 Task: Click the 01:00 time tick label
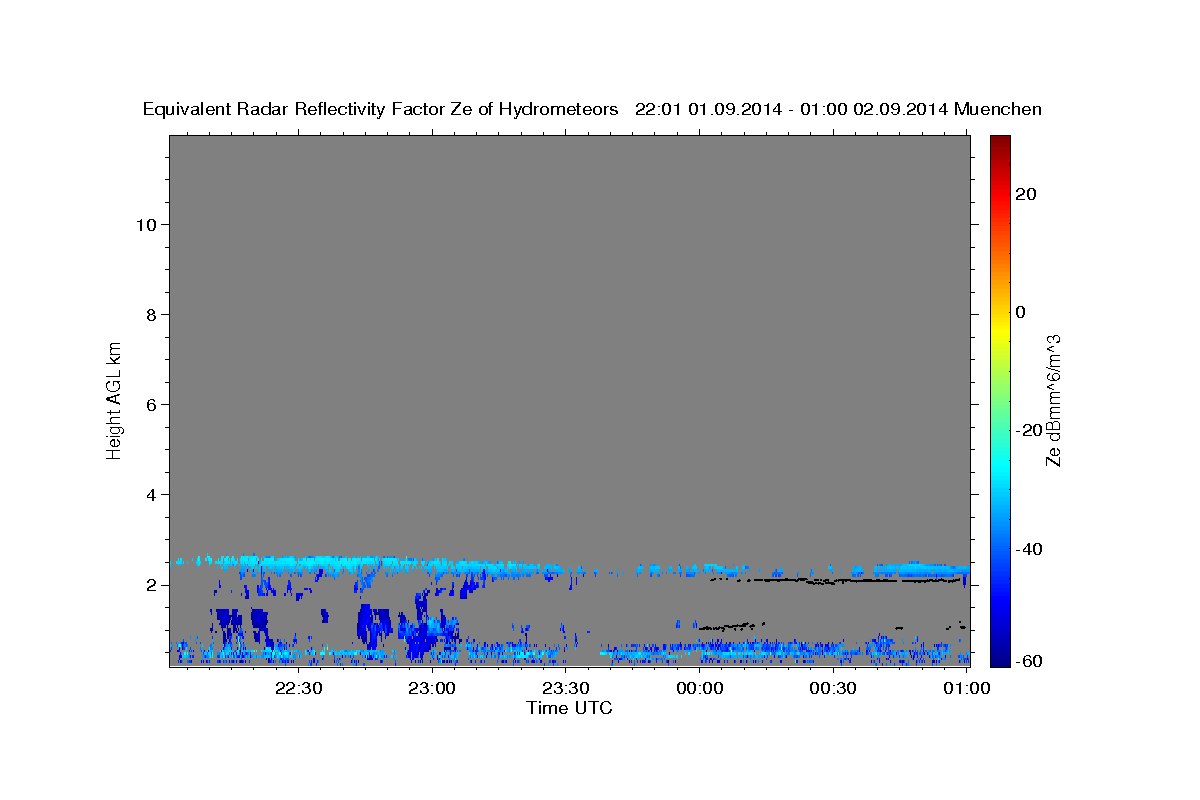pos(967,688)
